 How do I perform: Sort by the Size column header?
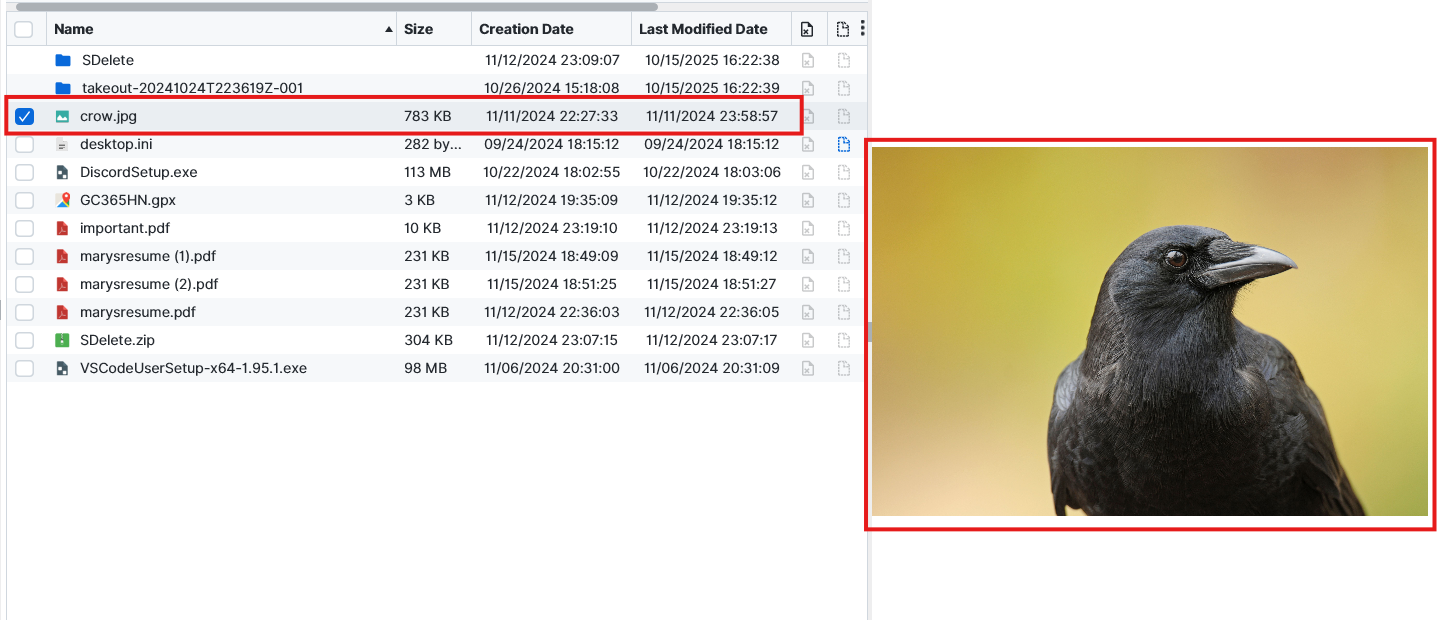418,29
